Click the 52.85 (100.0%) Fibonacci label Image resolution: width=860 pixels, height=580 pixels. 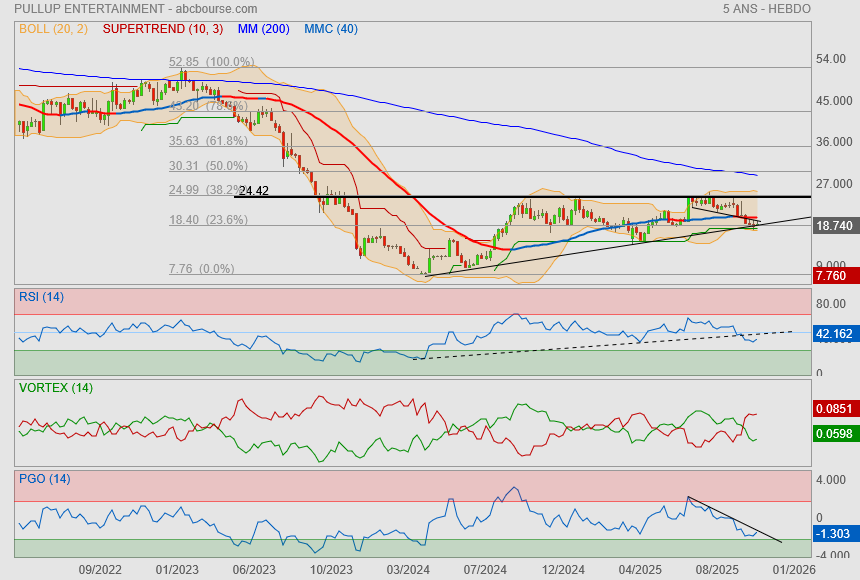point(212,62)
